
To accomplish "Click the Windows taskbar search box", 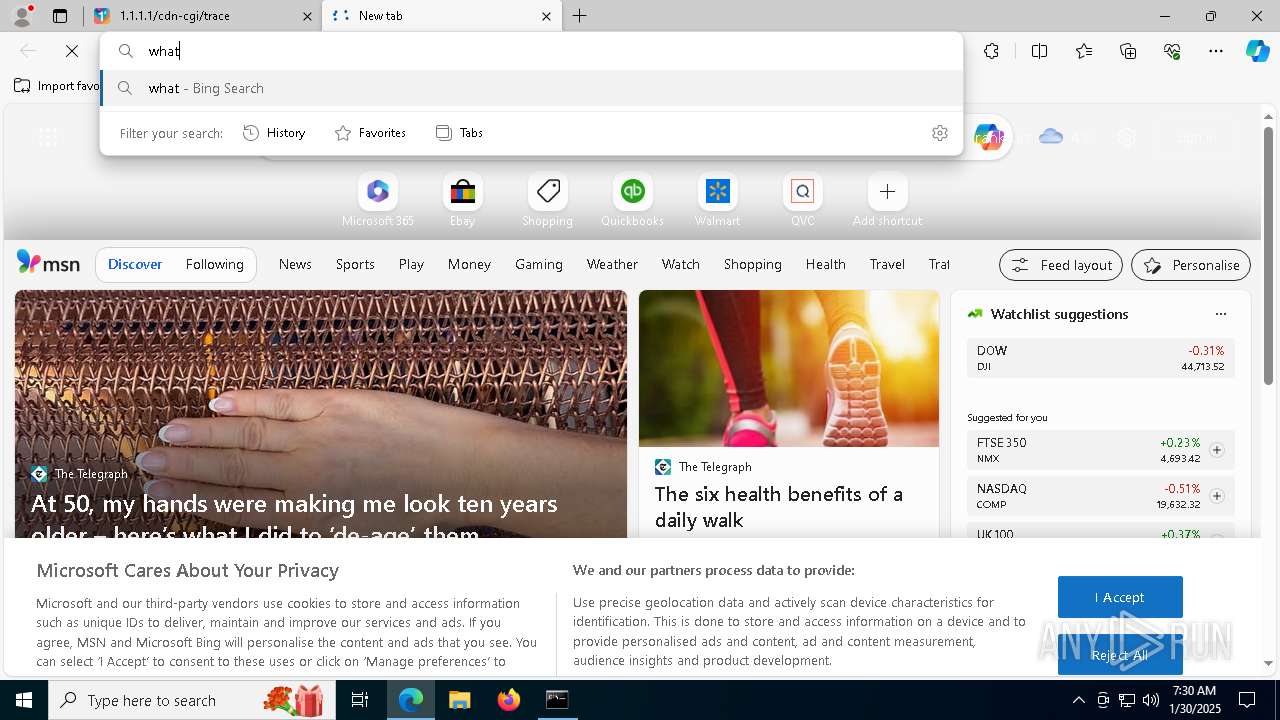I will pyautogui.click(x=190, y=700).
